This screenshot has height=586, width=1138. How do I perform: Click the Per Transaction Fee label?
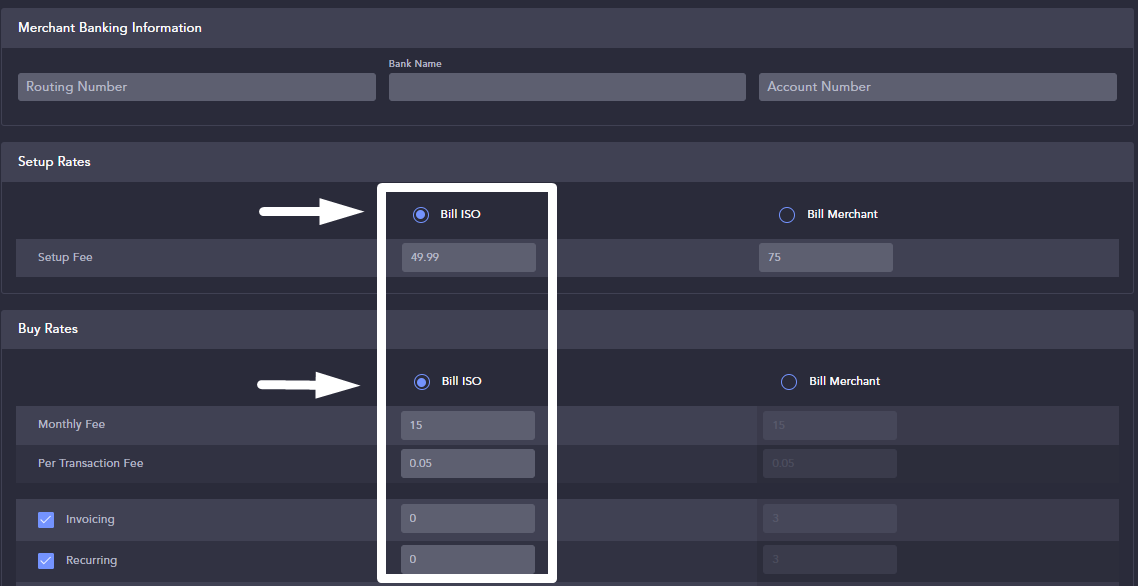(x=91, y=463)
